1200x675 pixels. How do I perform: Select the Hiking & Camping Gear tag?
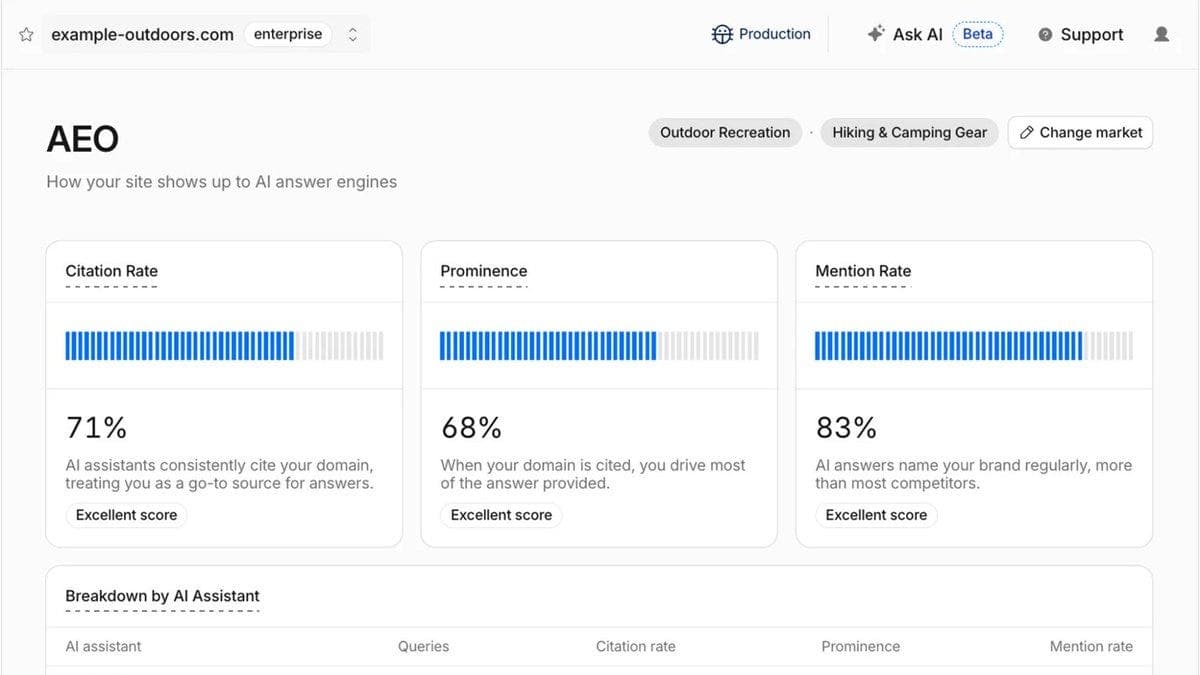[909, 132]
